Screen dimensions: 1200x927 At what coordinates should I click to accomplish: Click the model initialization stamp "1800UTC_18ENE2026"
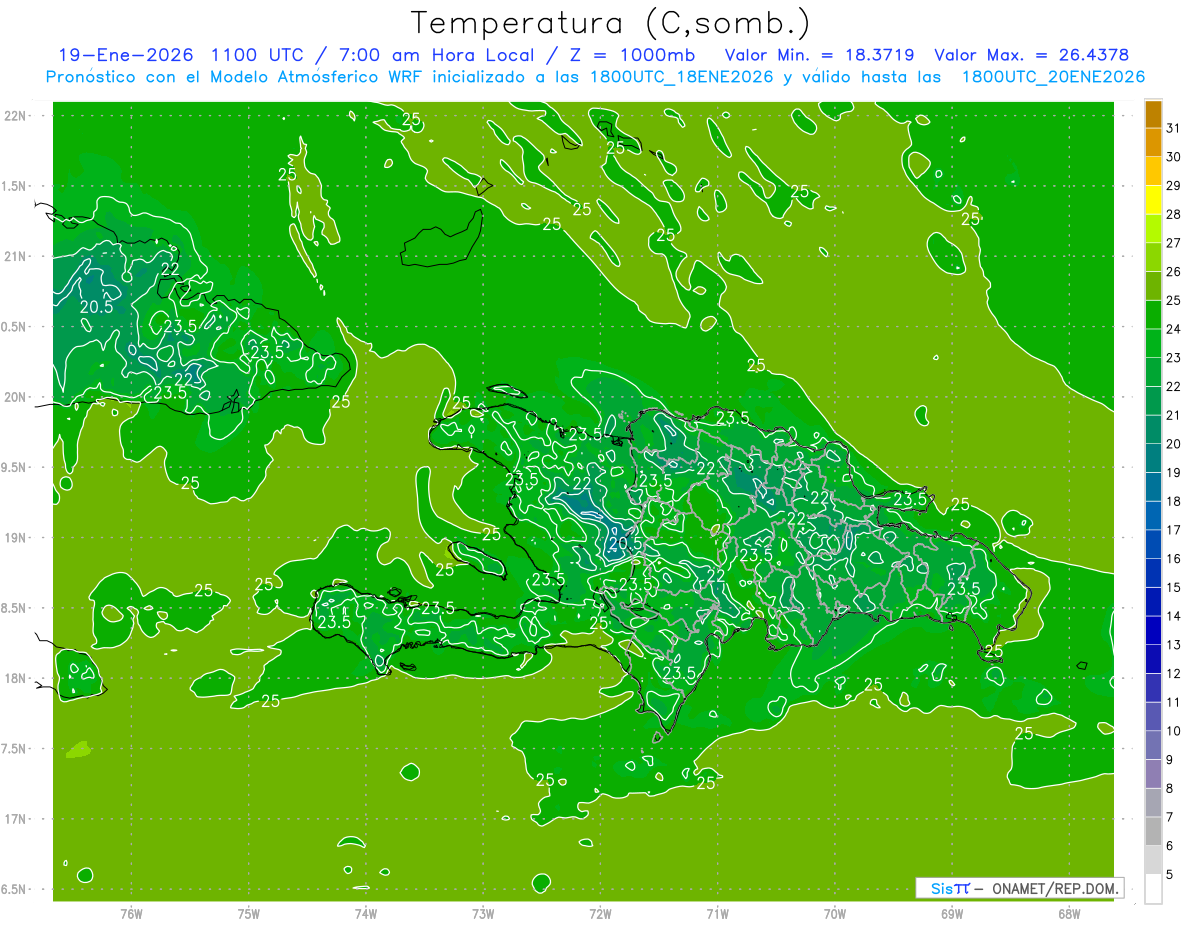(x=678, y=77)
